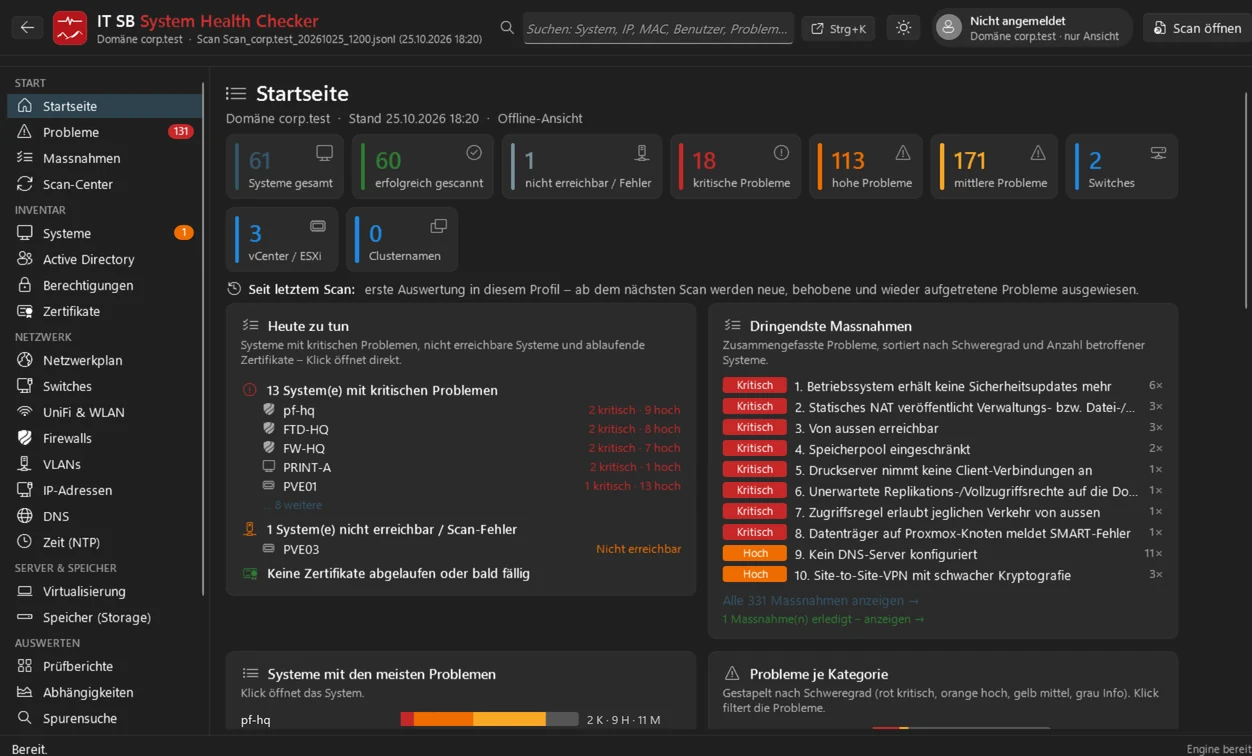Open the hohe Probleme 113 card
Viewport: 1252px width, 756px height.
[x=865, y=167]
